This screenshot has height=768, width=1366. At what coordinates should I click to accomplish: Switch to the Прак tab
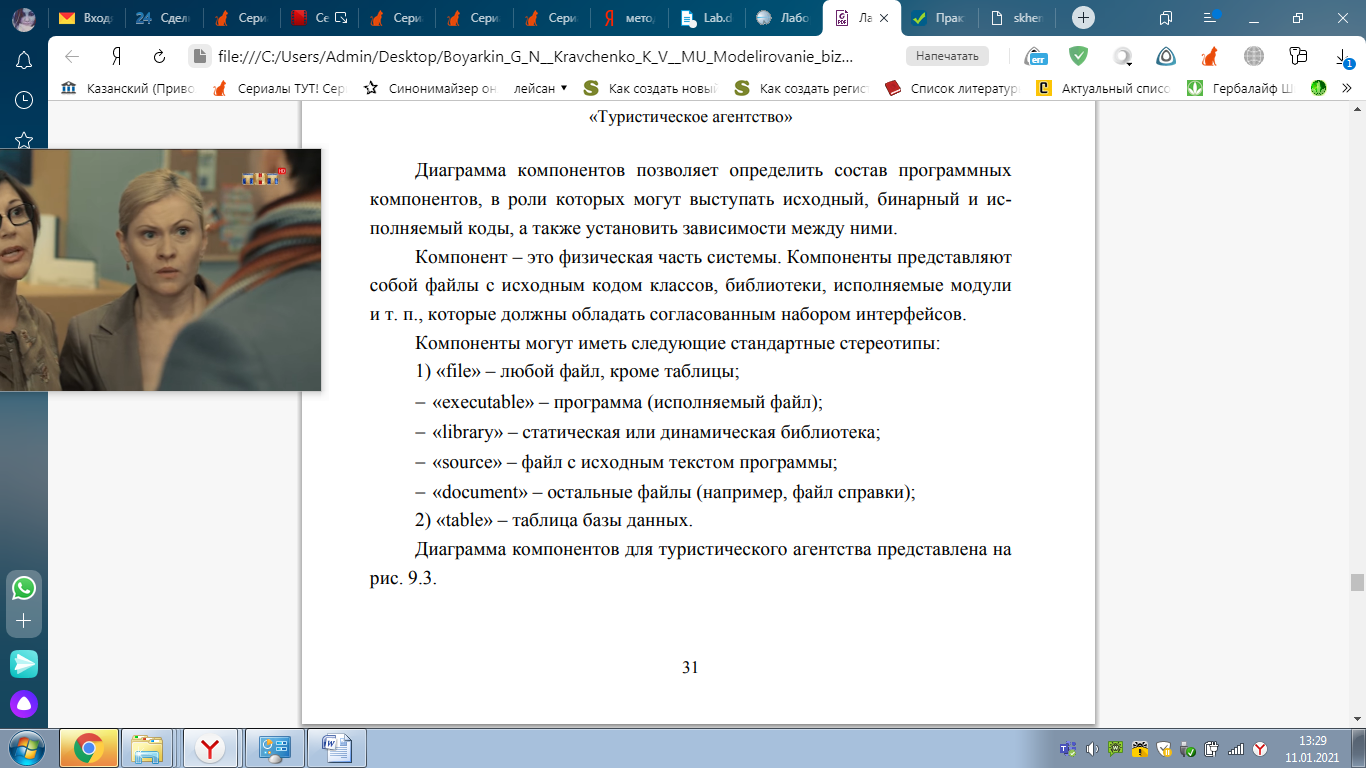coord(940,18)
